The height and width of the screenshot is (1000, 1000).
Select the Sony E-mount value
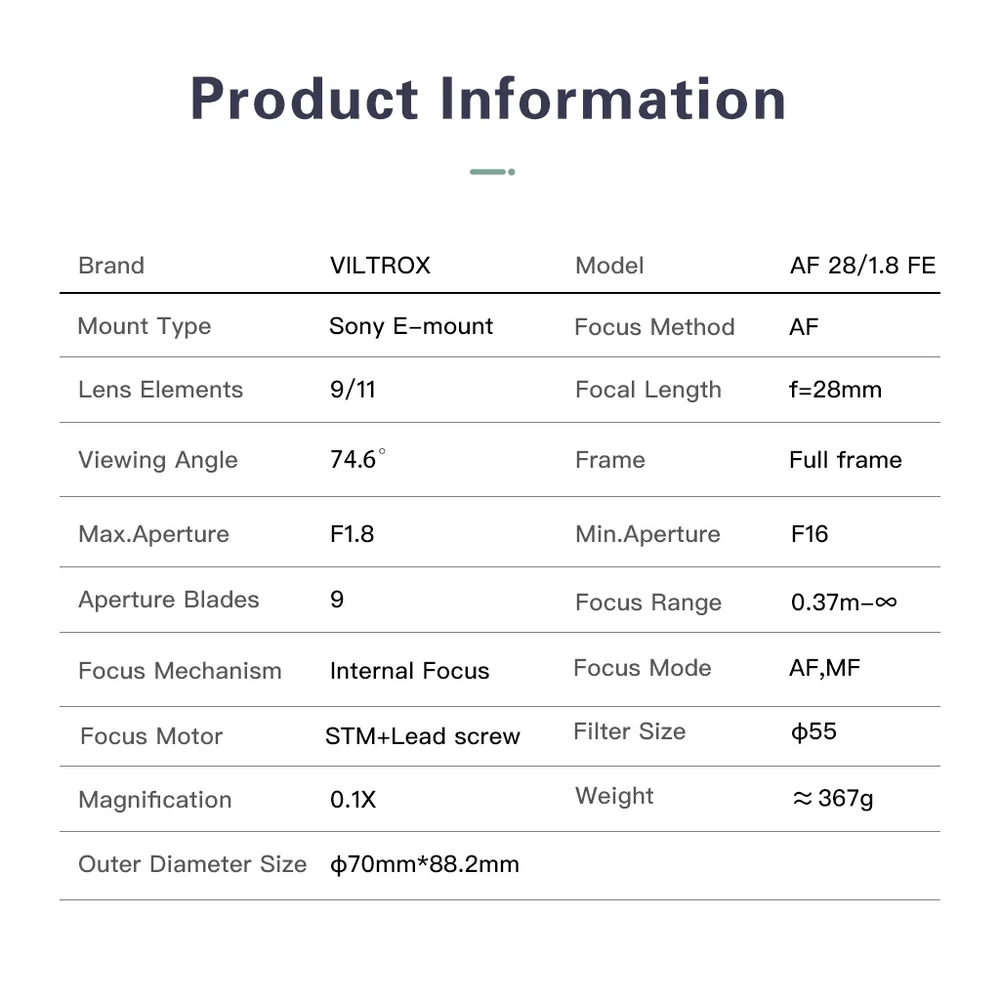(x=411, y=327)
